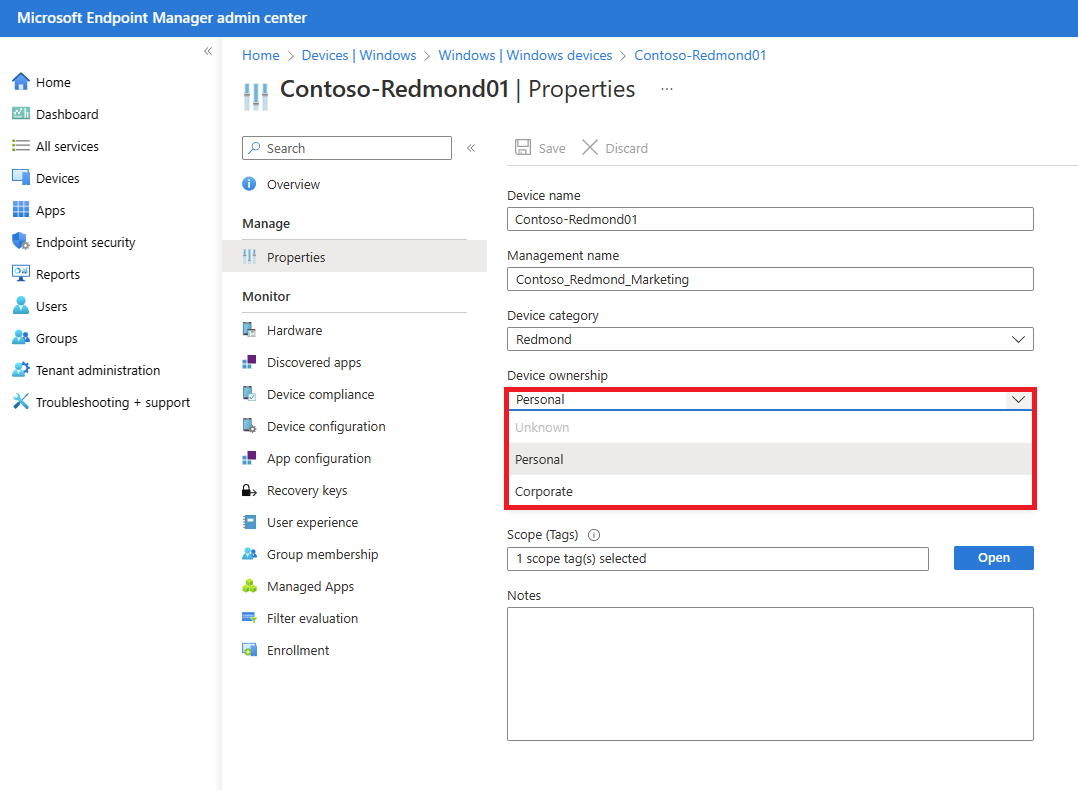Go to Overview menu item

[293, 185]
